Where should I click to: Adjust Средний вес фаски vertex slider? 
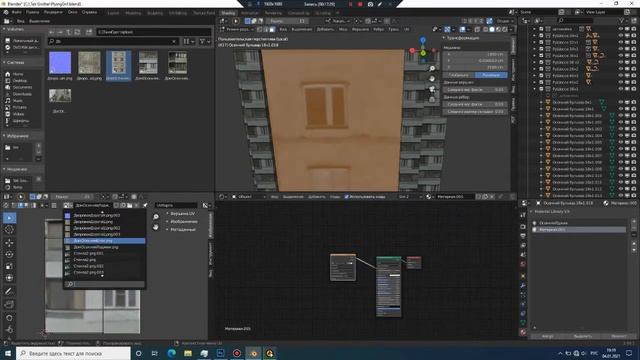(476, 89)
